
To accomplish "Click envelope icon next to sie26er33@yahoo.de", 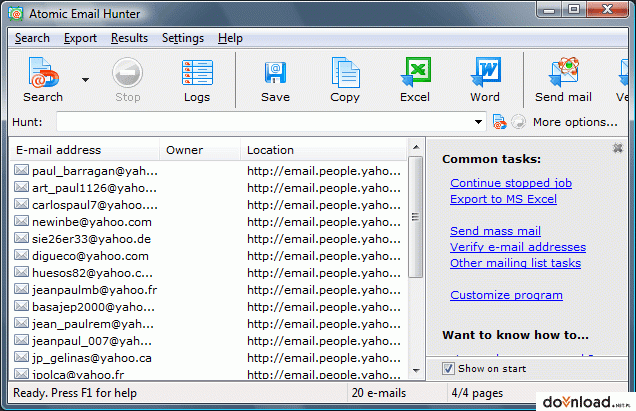I will pos(21,238).
